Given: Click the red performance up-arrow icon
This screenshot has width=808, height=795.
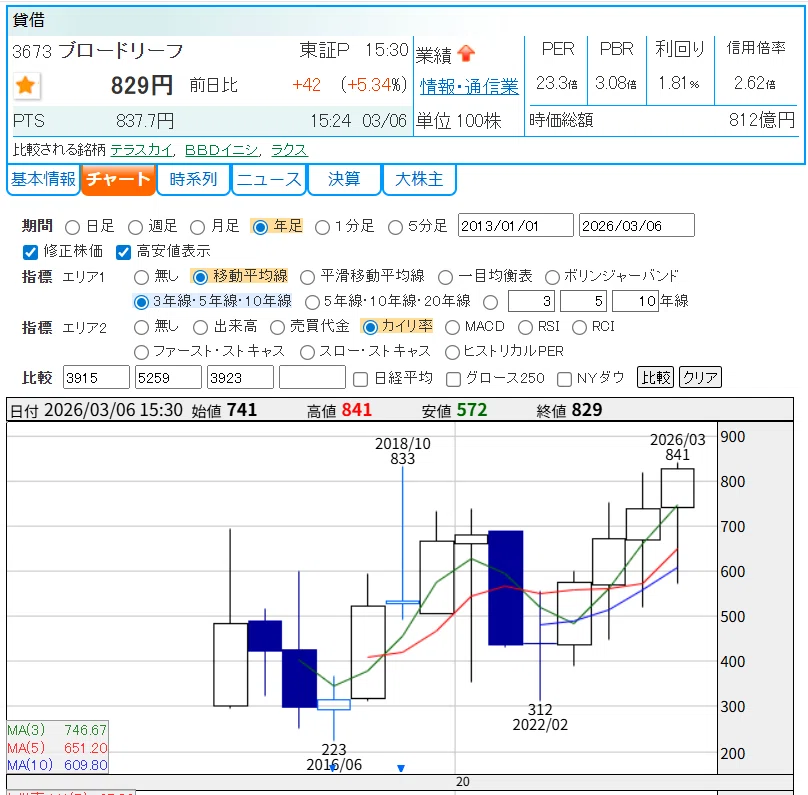Looking at the screenshot, I should tap(466, 54).
